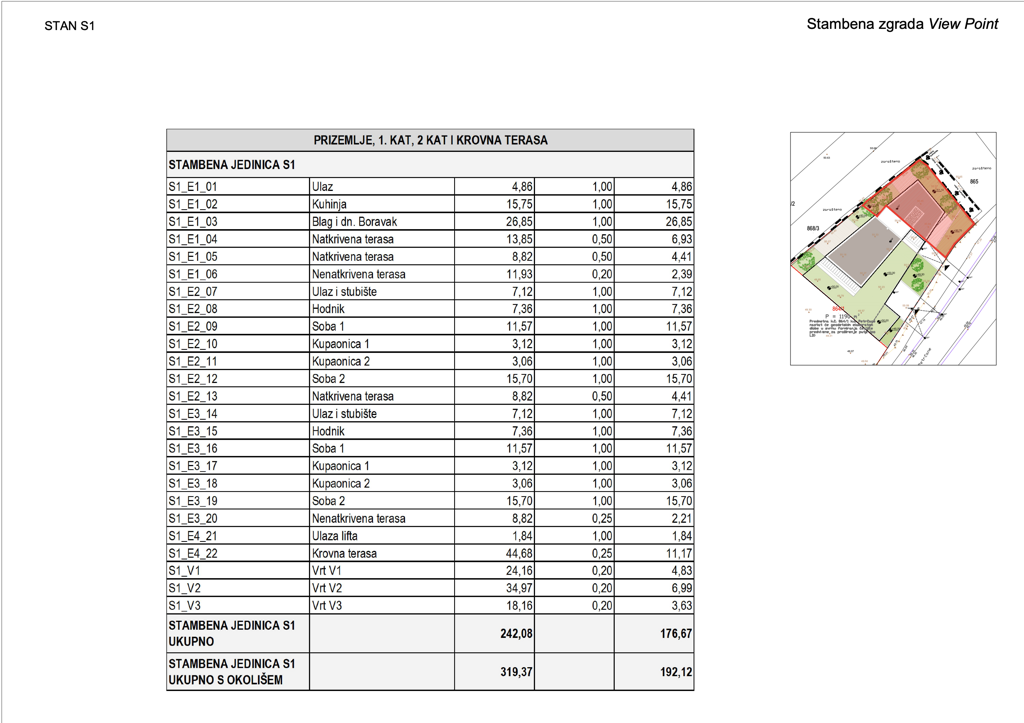Click the 'Vrt V2' cell
Image resolution: width=1024 pixels, height=723 pixels.
pos(382,588)
